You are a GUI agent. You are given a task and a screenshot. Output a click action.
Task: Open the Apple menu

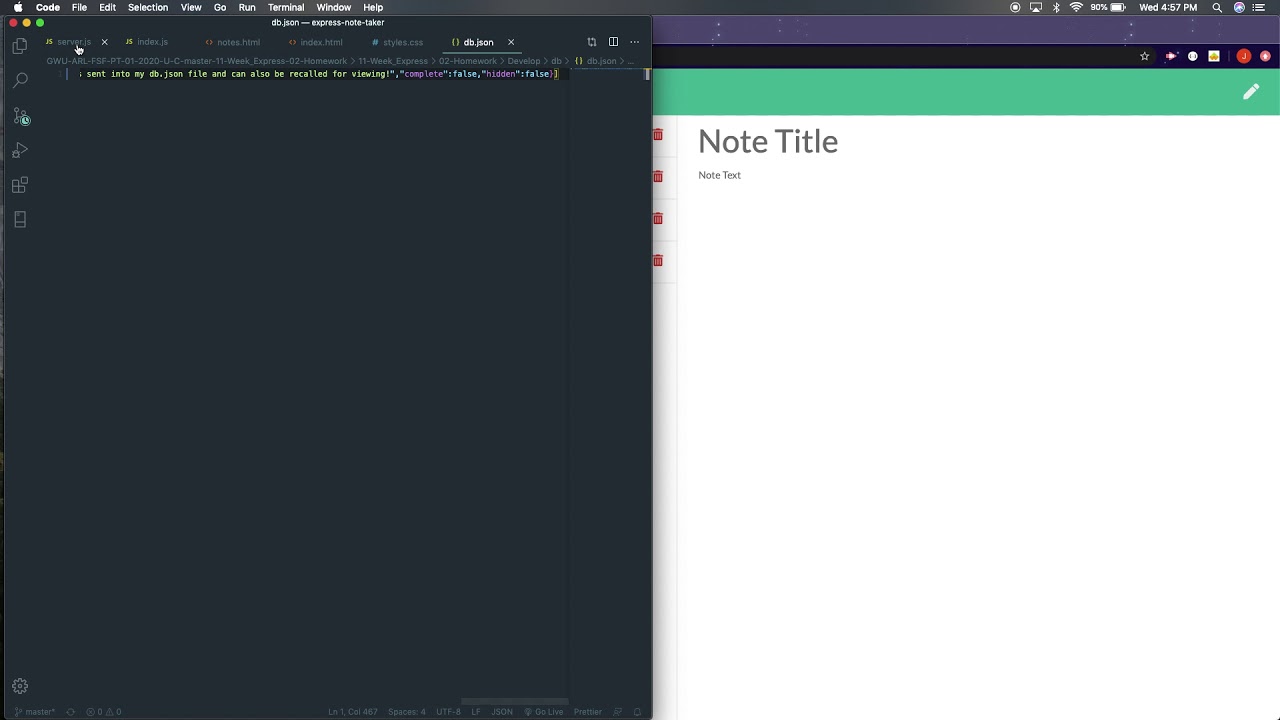coord(18,7)
